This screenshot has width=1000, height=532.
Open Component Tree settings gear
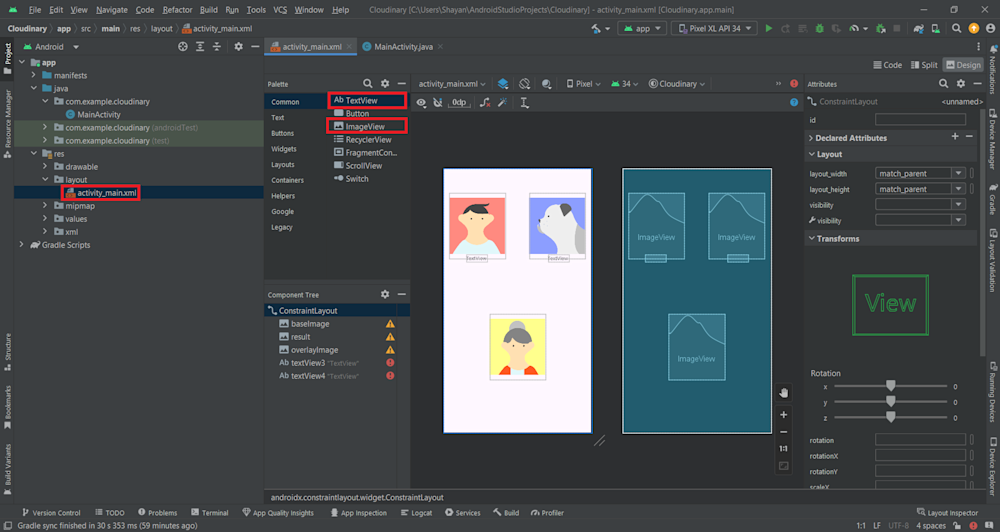point(385,294)
